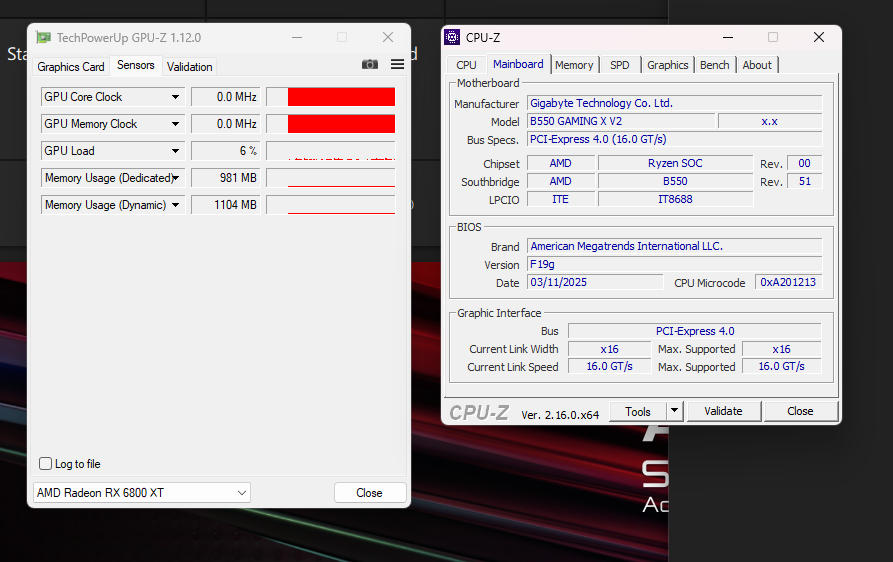893x562 pixels.
Task: Close the CPU-Z window with X
Action: click(x=819, y=37)
